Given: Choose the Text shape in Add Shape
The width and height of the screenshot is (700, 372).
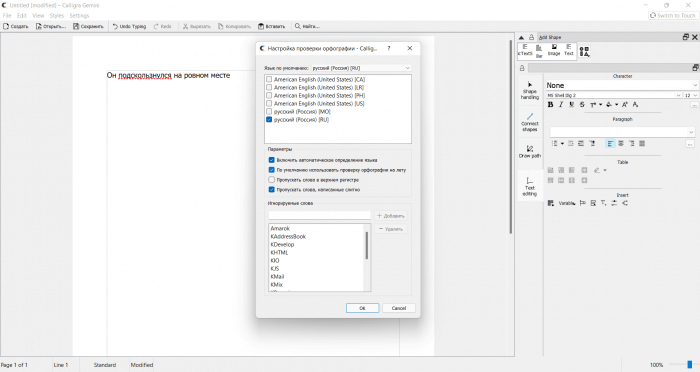Looking at the screenshot, I should click(569, 50).
